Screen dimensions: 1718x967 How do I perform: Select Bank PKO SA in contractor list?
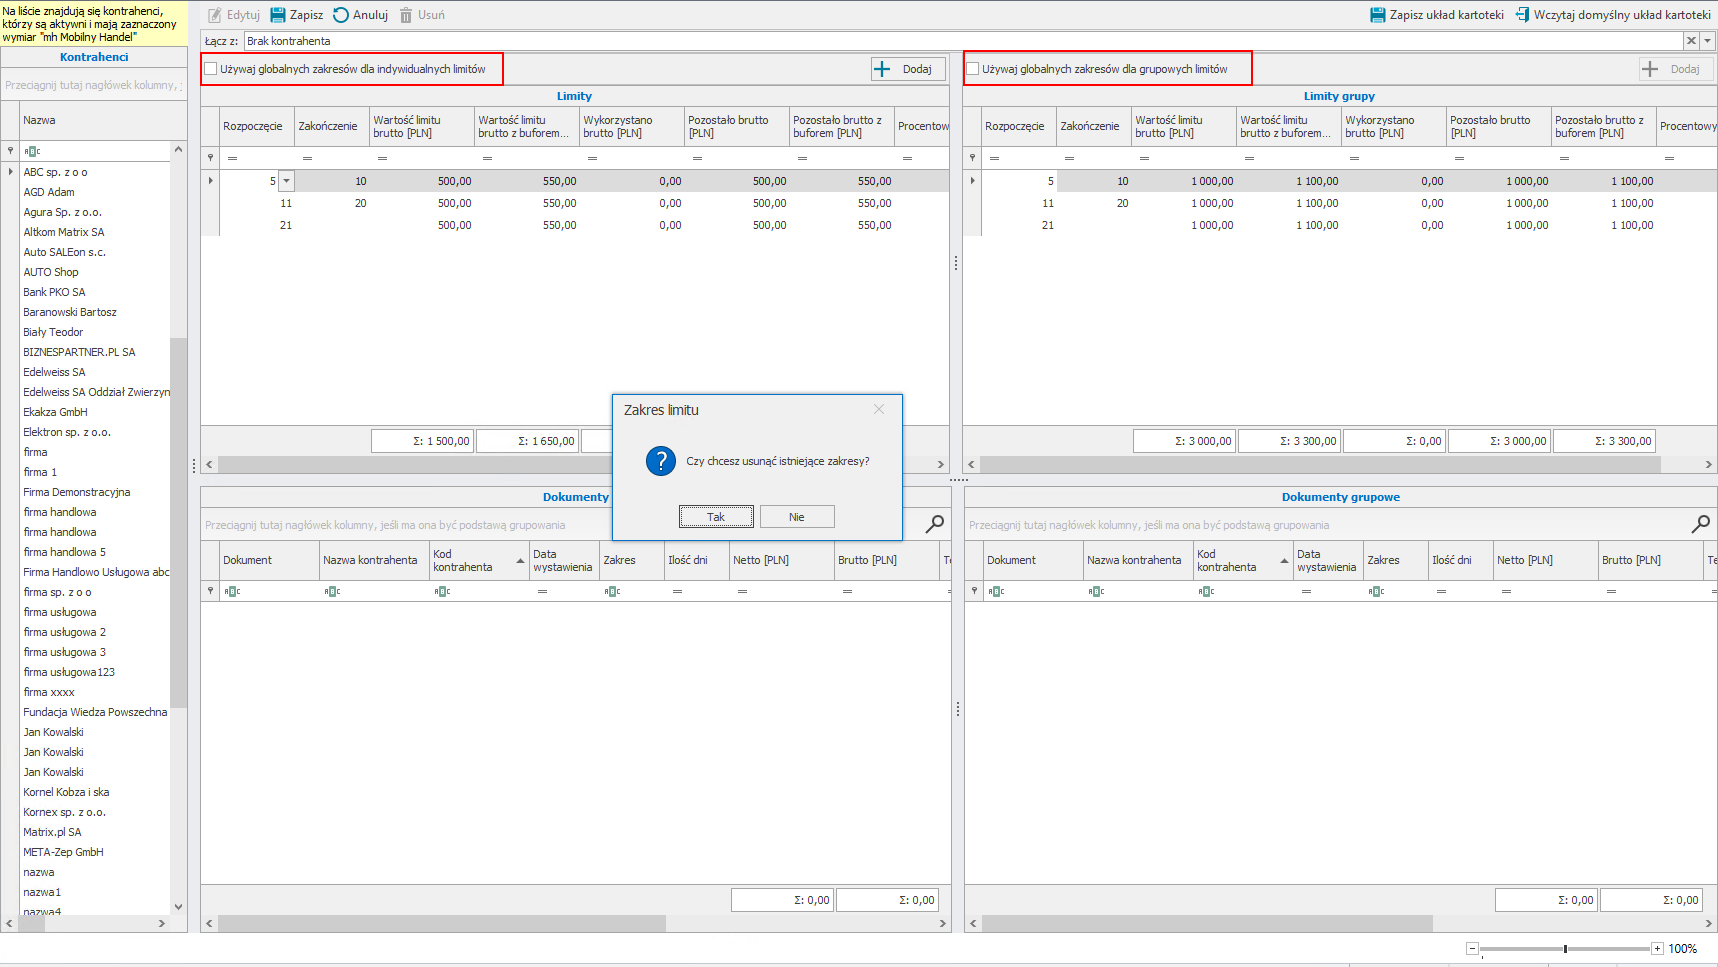tap(55, 292)
